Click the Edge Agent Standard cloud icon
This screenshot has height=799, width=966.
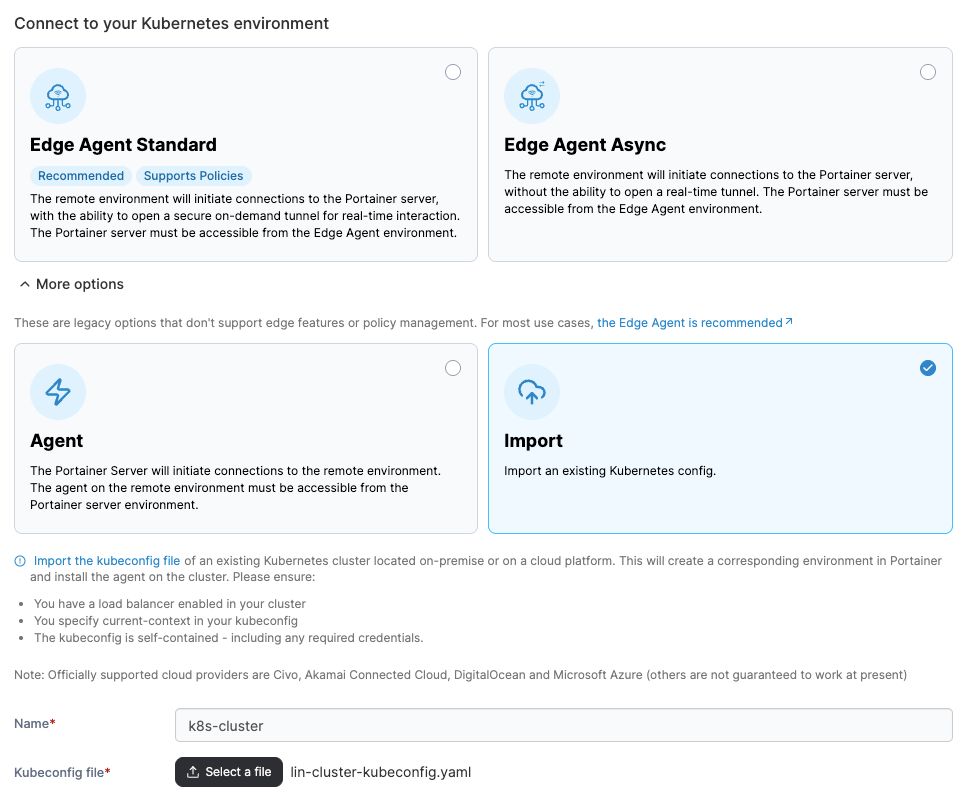(x=58, y=96)
